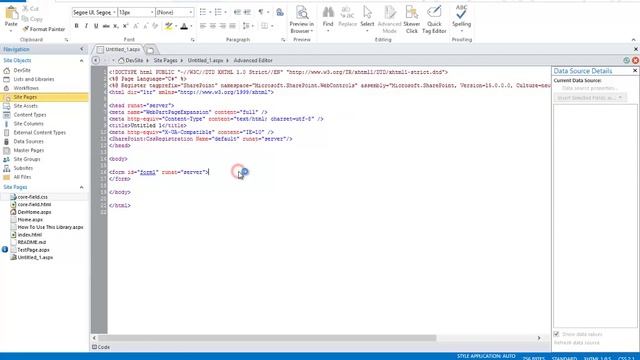Screen dimensions: 640x360
Task: Toggle strikethrough formatting
Action: pos(106,26)
